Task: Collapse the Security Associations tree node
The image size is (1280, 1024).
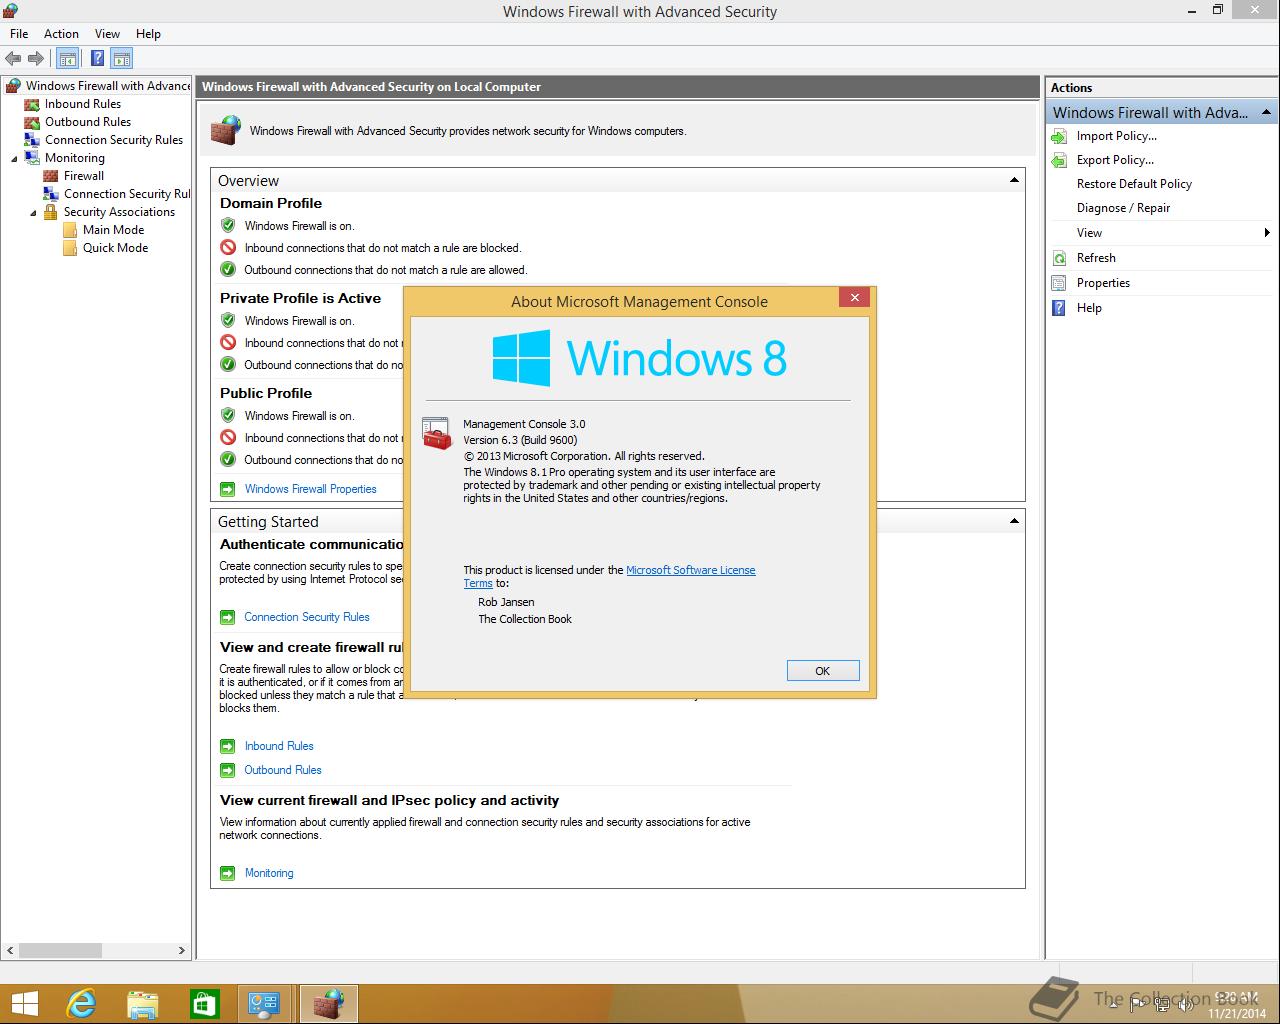Action: (33, 212)
